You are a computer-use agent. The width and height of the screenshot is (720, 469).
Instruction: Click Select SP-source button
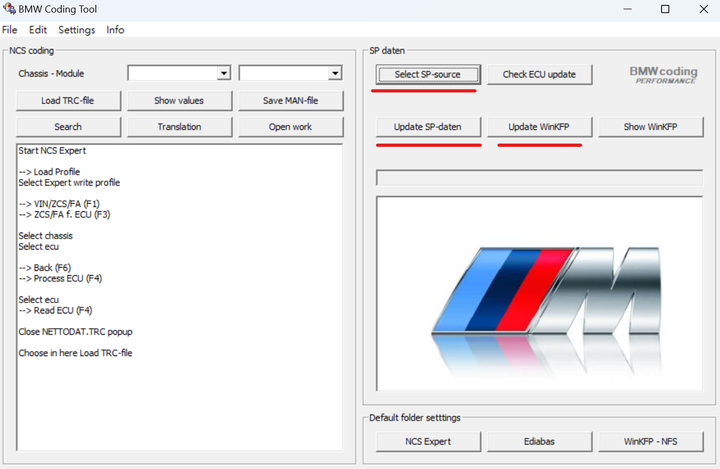coord(428,74)
